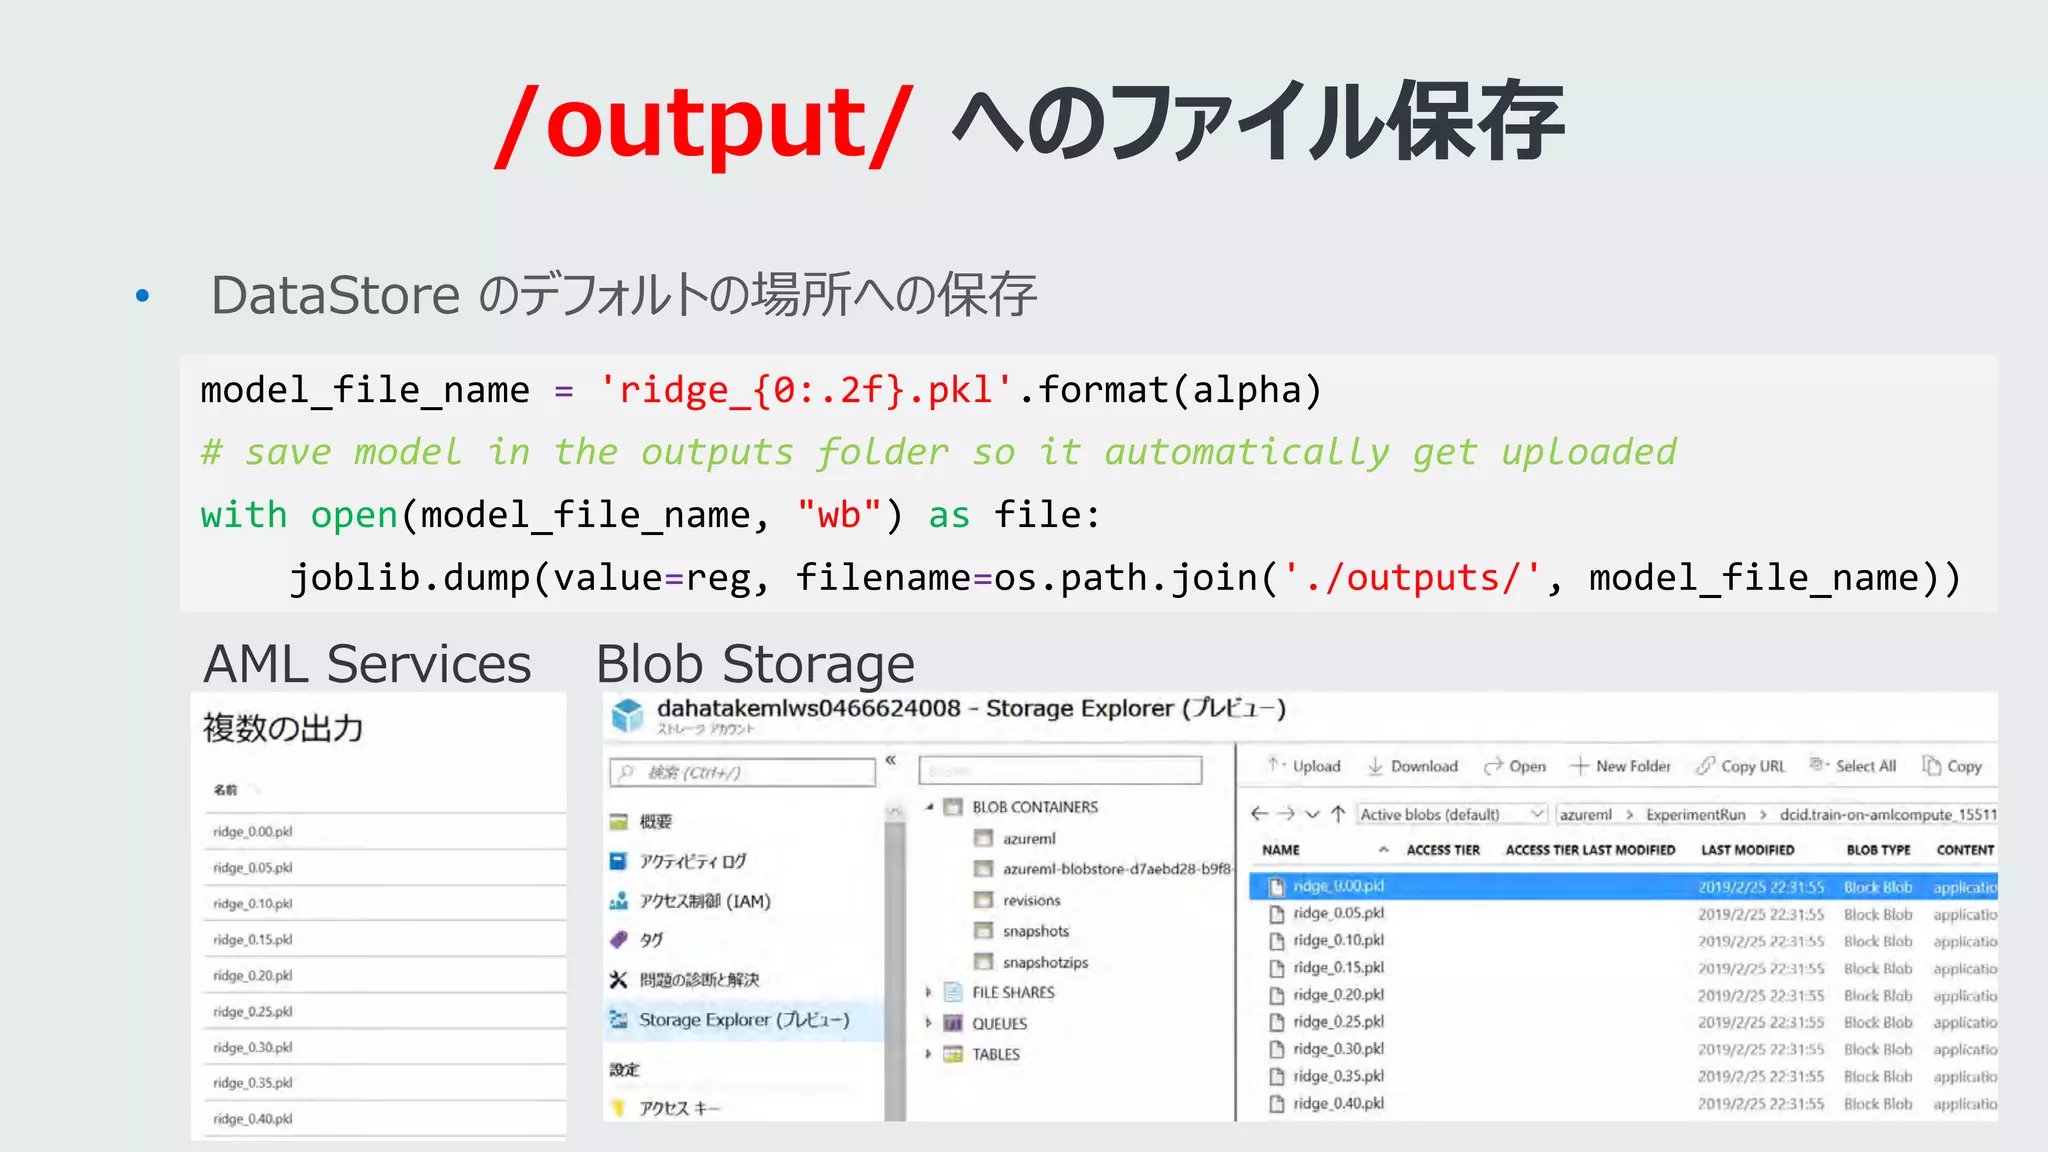Viewport: 2048px width, 1152px height.
Task: Expand the TABLES tree node
Action: click(929, 1054)
